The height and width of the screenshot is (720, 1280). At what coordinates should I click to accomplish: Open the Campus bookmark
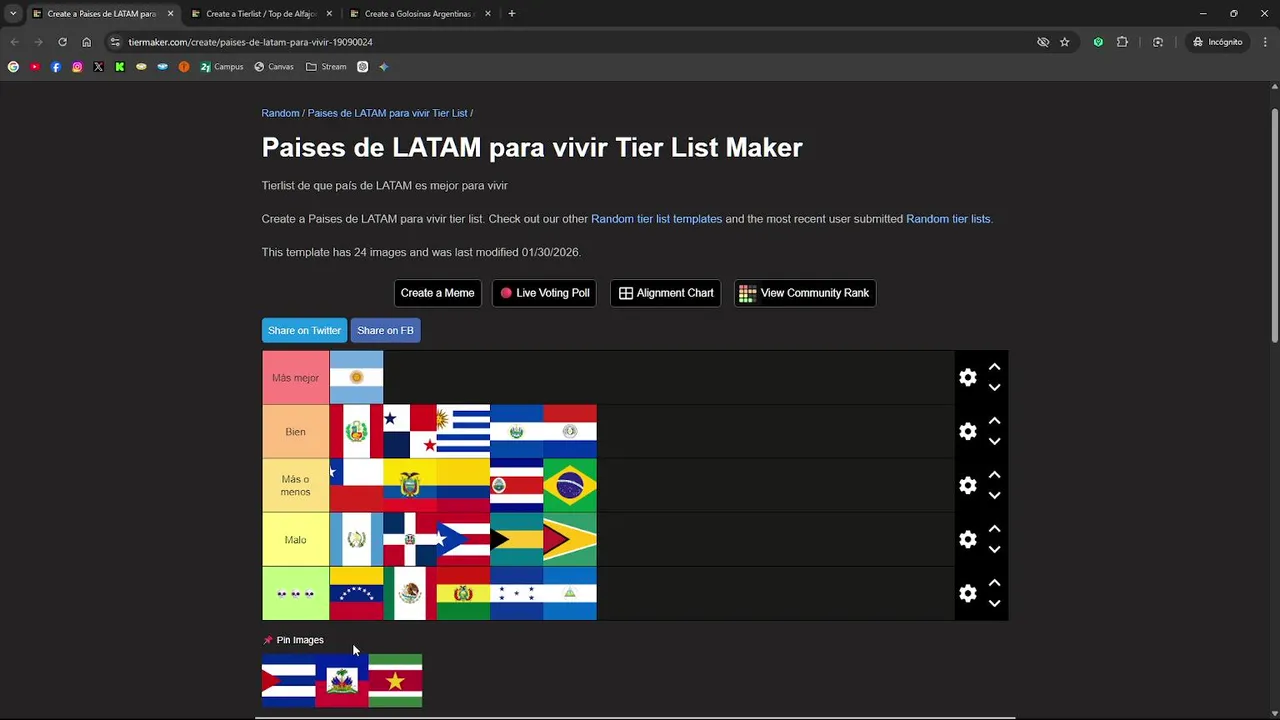(221, 67)
